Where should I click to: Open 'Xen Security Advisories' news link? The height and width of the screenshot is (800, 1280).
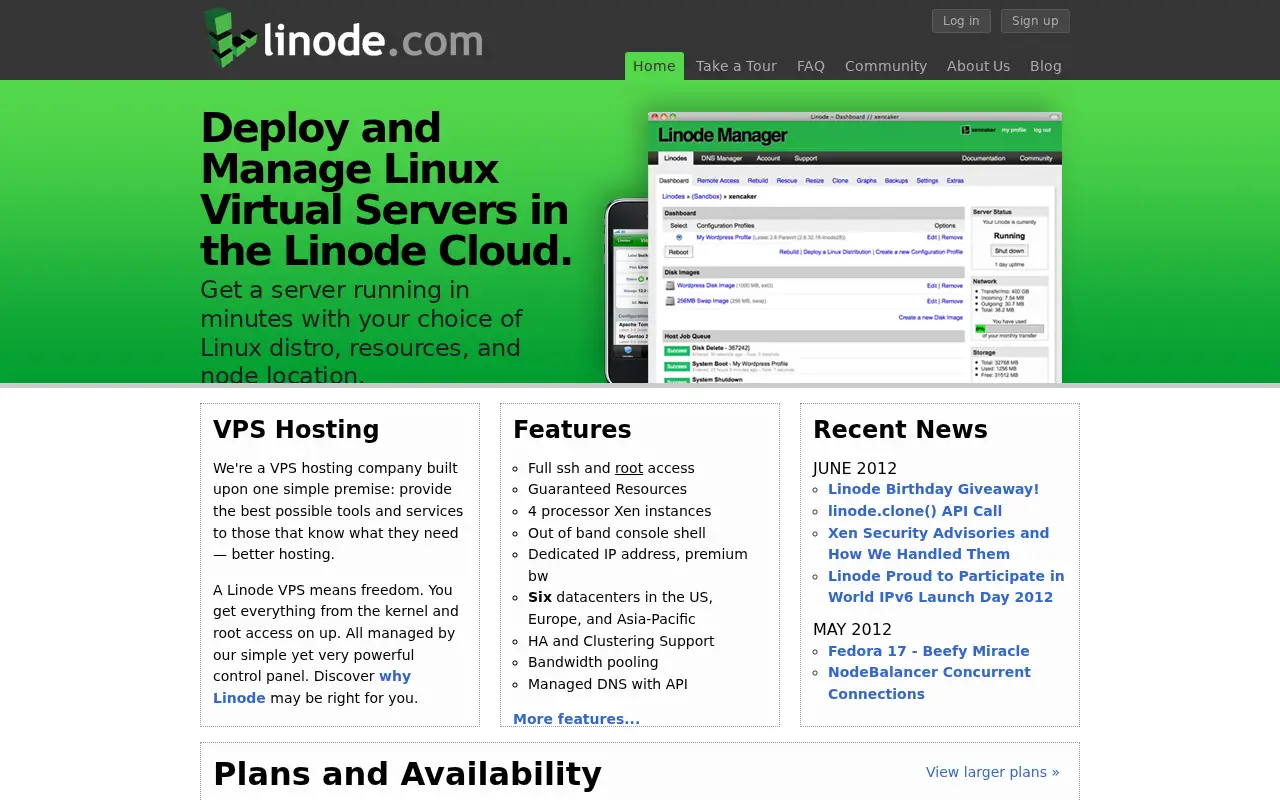coord(938,543)
